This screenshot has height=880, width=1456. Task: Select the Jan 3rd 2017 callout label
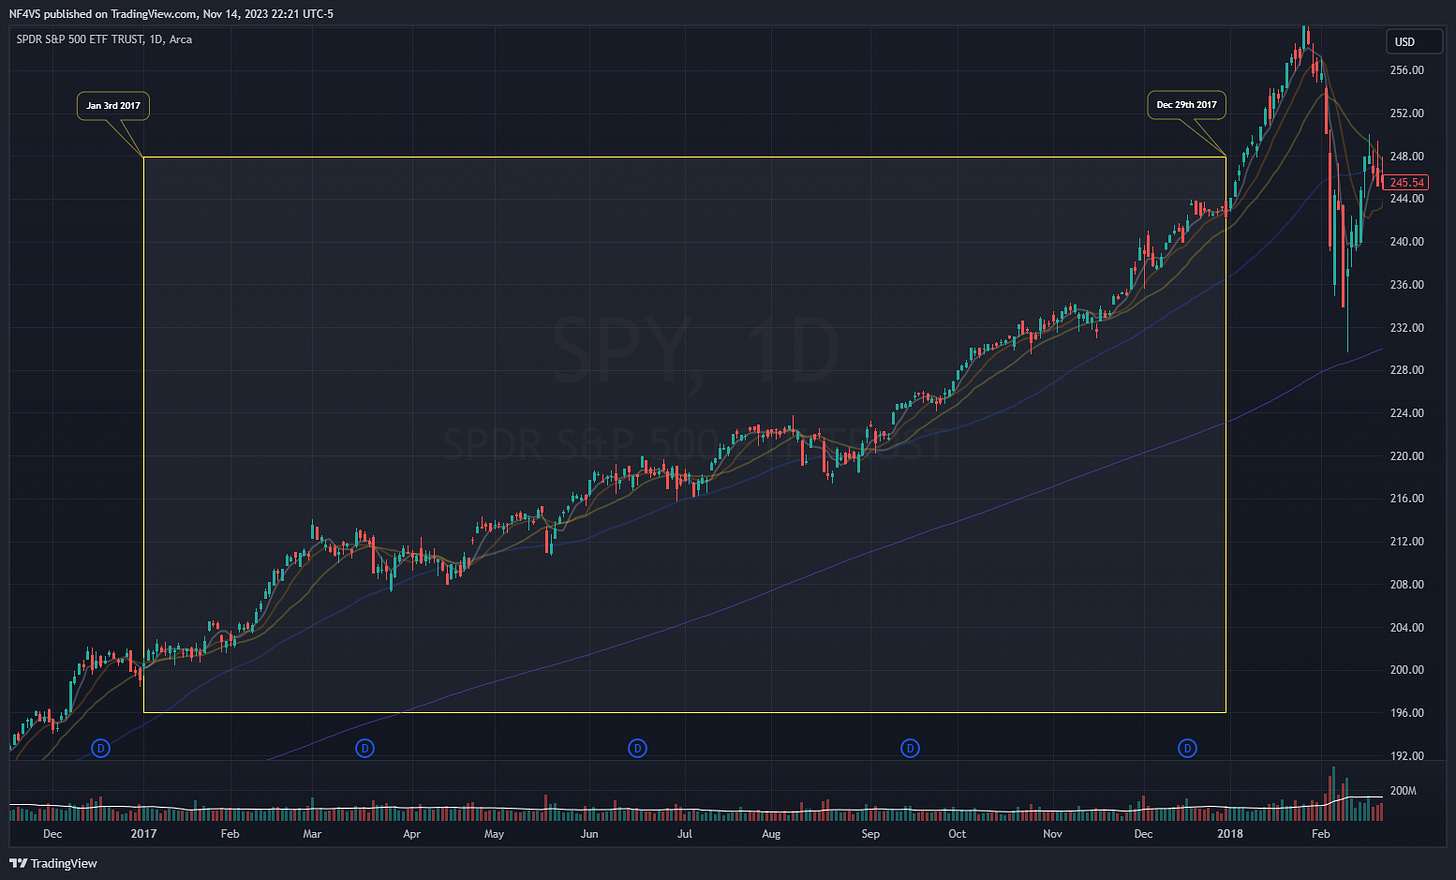(x=113, y=105)
